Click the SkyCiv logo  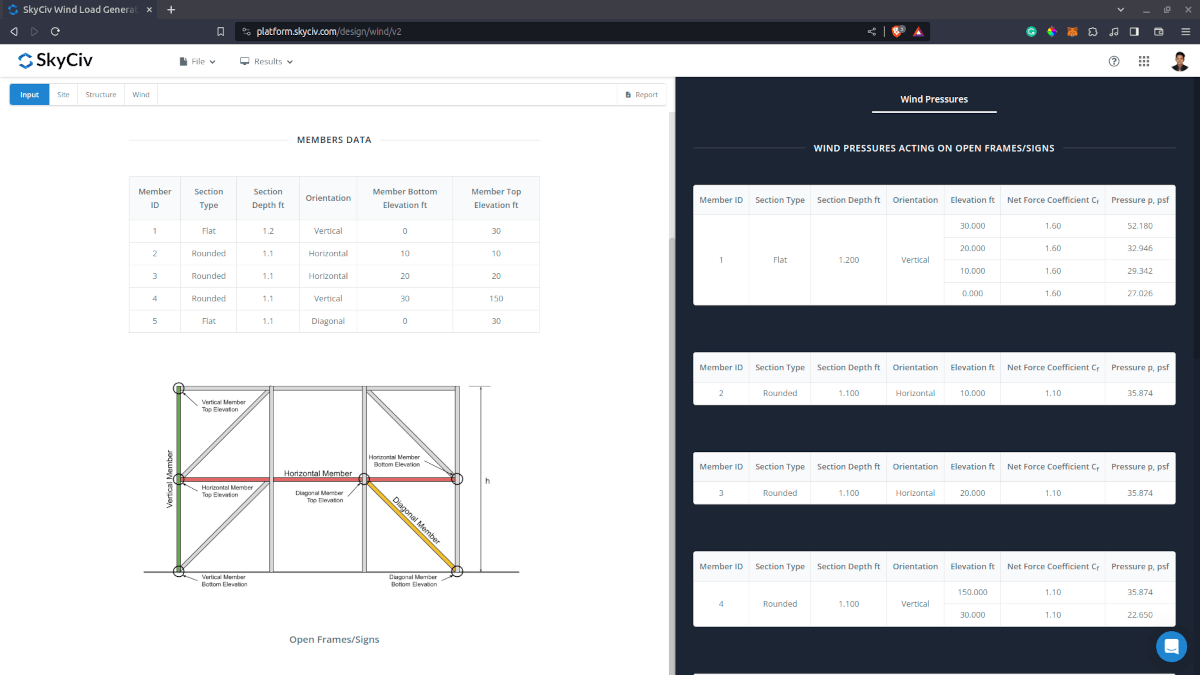pos(55,61)
